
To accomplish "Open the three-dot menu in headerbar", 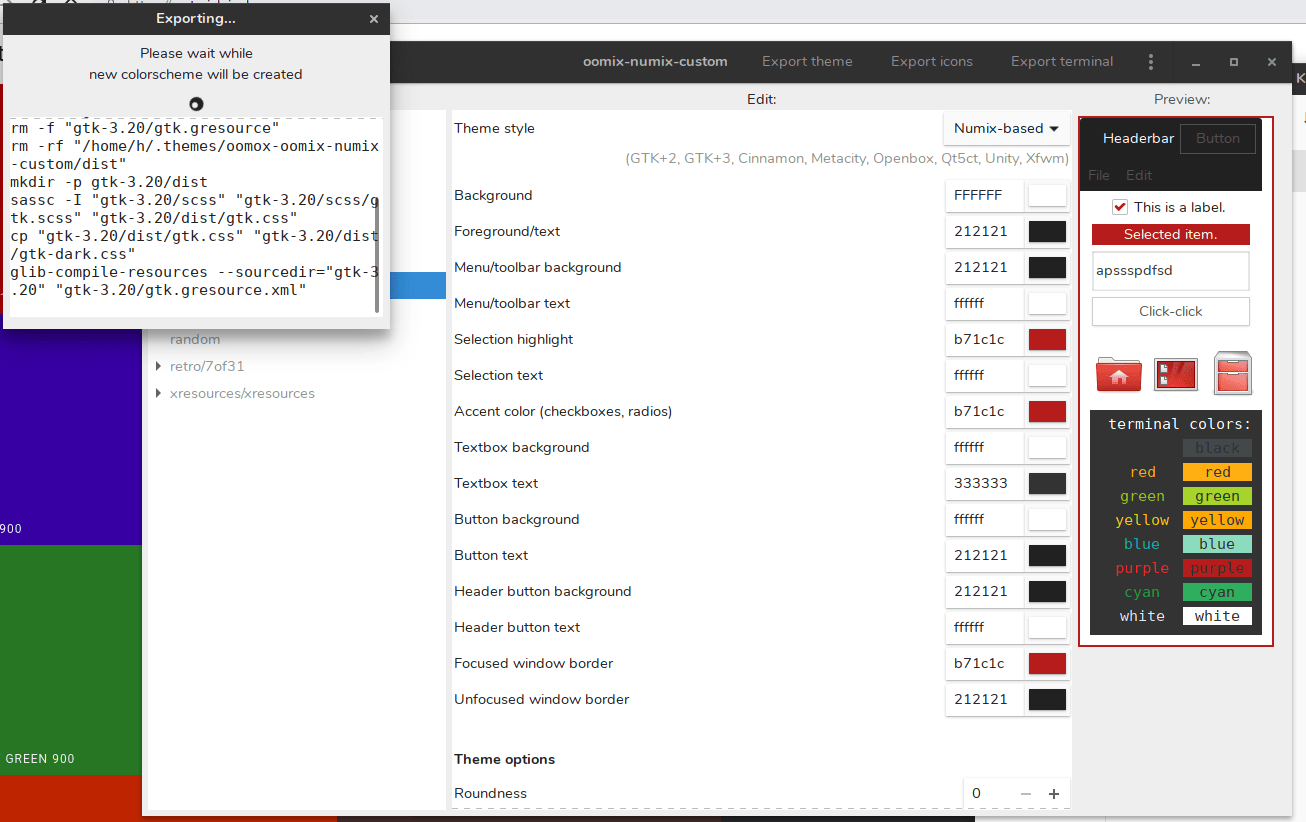I will point(1151,62).
